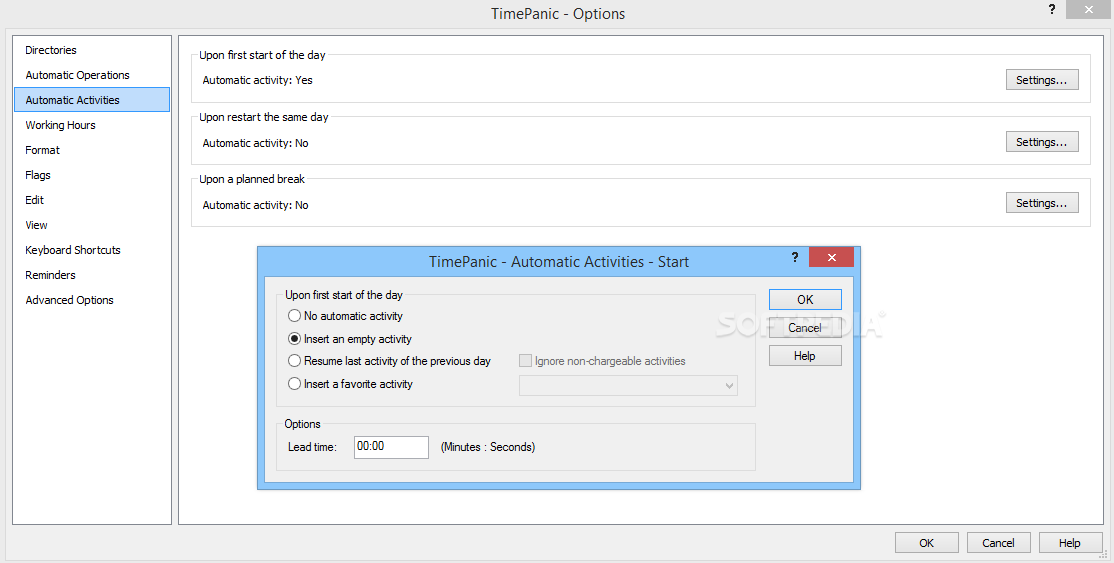Click the 'Upon a planned break' heading

252,179
